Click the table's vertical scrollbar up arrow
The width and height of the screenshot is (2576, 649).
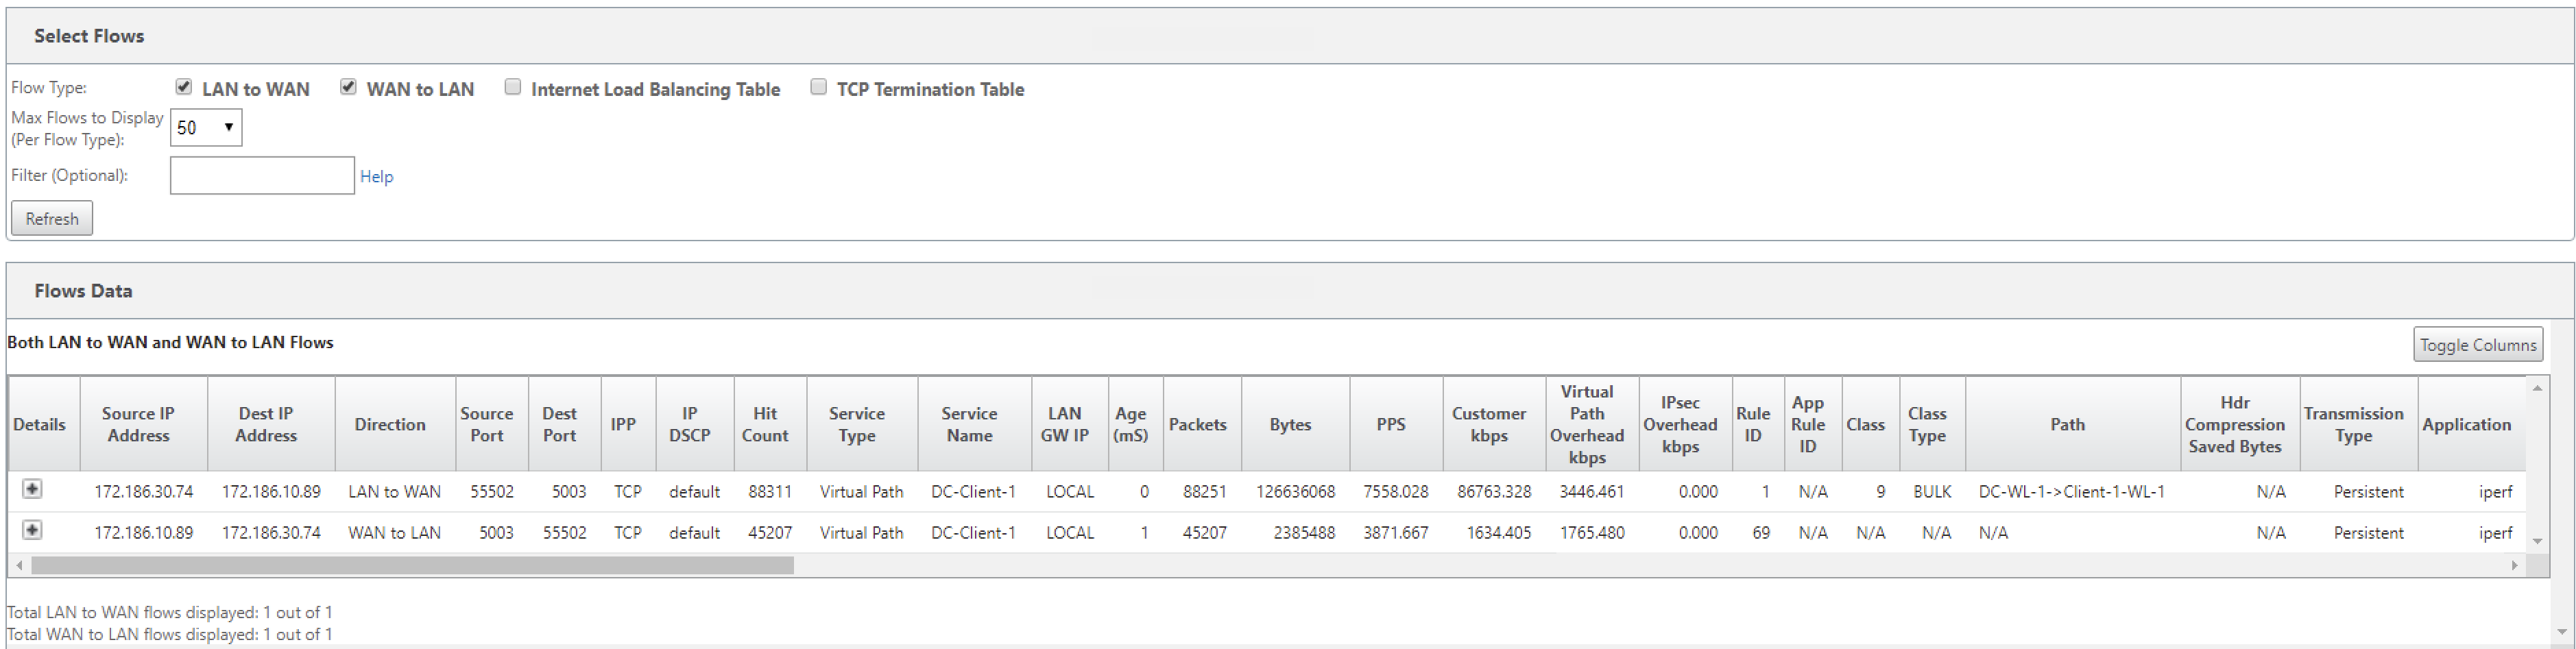tap(2537, 387)
